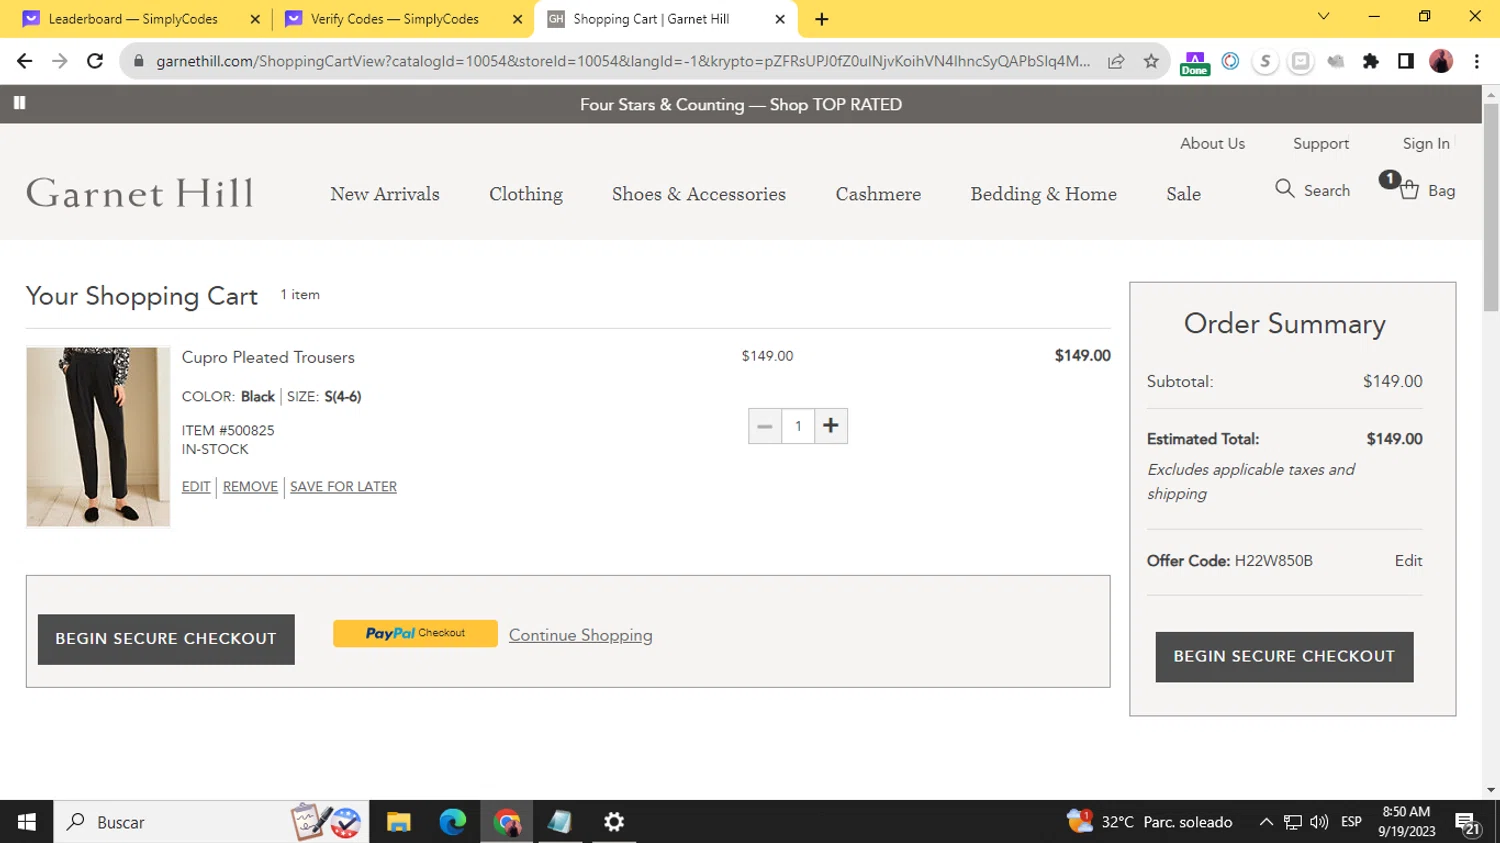
Task: Click the purple 'Done' extension icon
Action: [x=1195, y=62]
